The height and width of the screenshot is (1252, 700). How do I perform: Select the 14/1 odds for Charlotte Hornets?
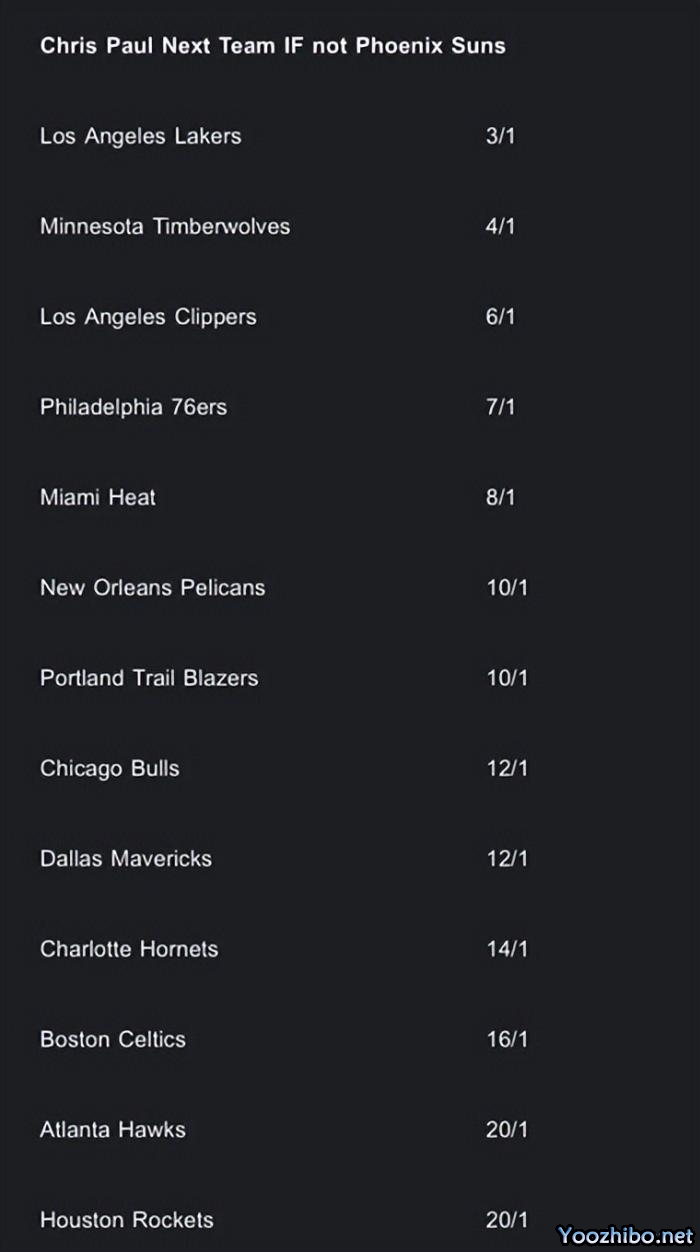click(507, 949)
